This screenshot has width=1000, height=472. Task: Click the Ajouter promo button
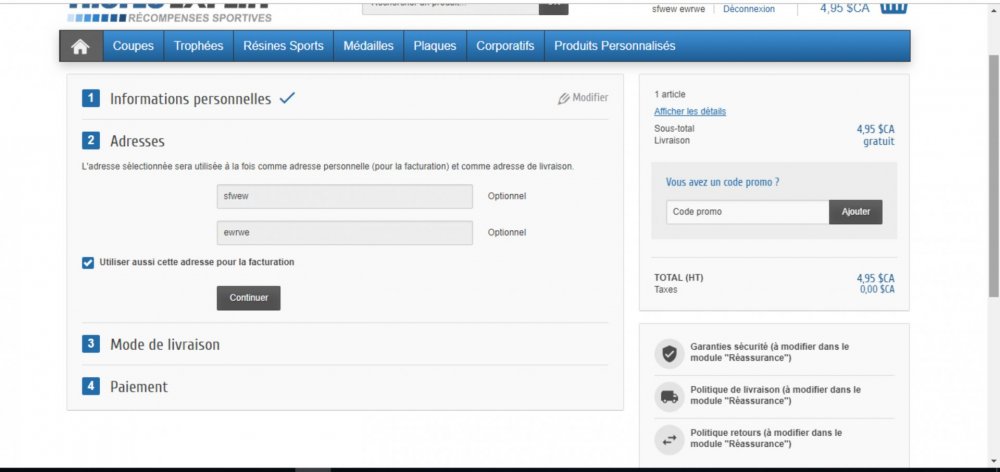(x=855, y=212)
